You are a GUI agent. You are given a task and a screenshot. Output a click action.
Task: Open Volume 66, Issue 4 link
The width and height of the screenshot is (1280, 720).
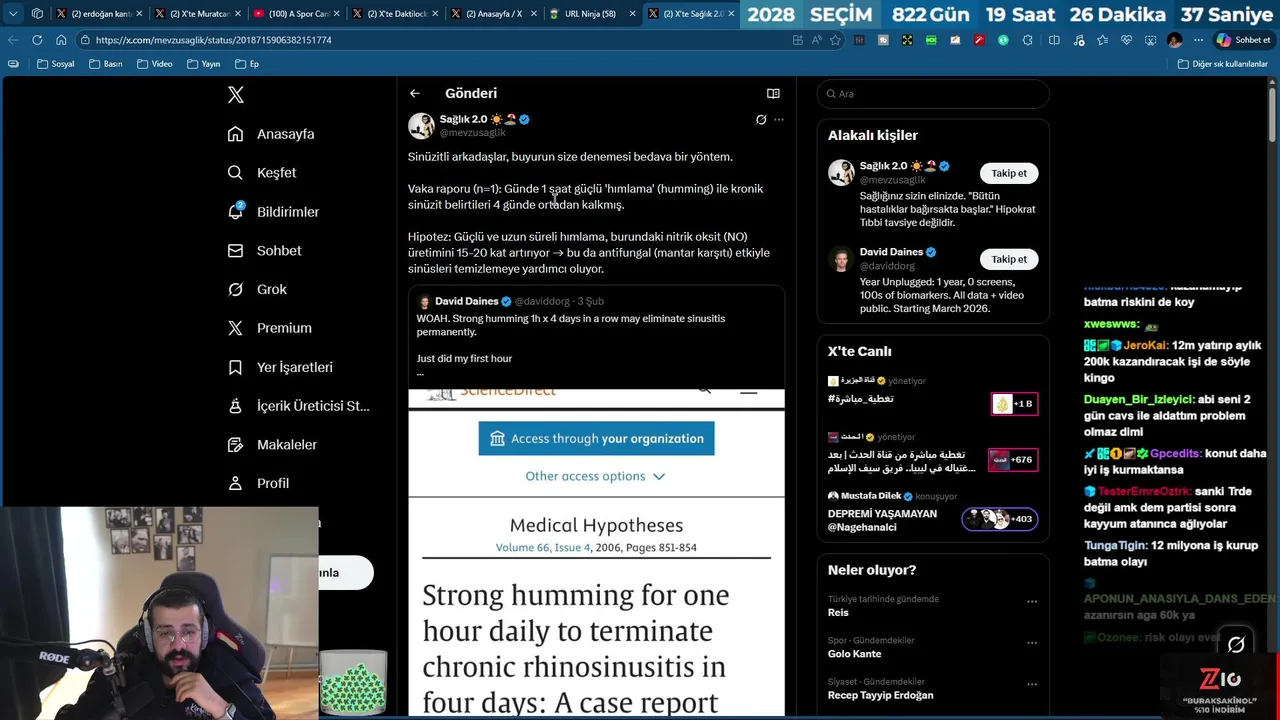pos(543,548)
